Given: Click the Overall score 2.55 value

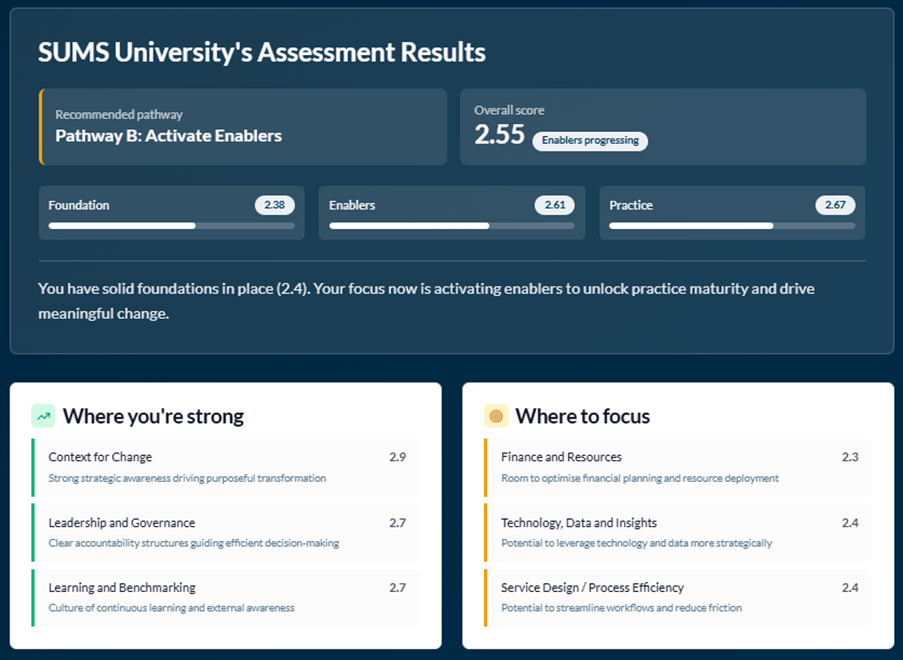Looking at the screenshot, I should click(499, 135).
